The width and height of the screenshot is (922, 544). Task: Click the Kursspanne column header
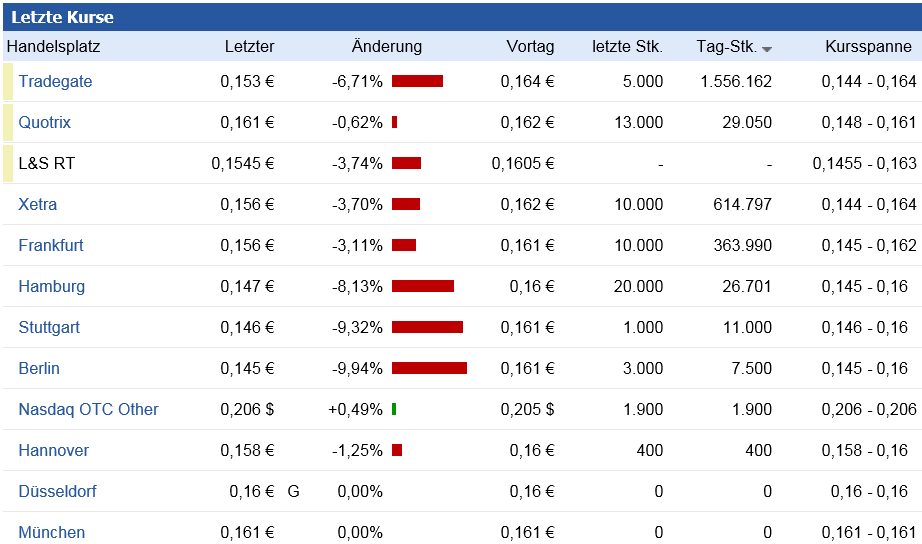(868, 46)
